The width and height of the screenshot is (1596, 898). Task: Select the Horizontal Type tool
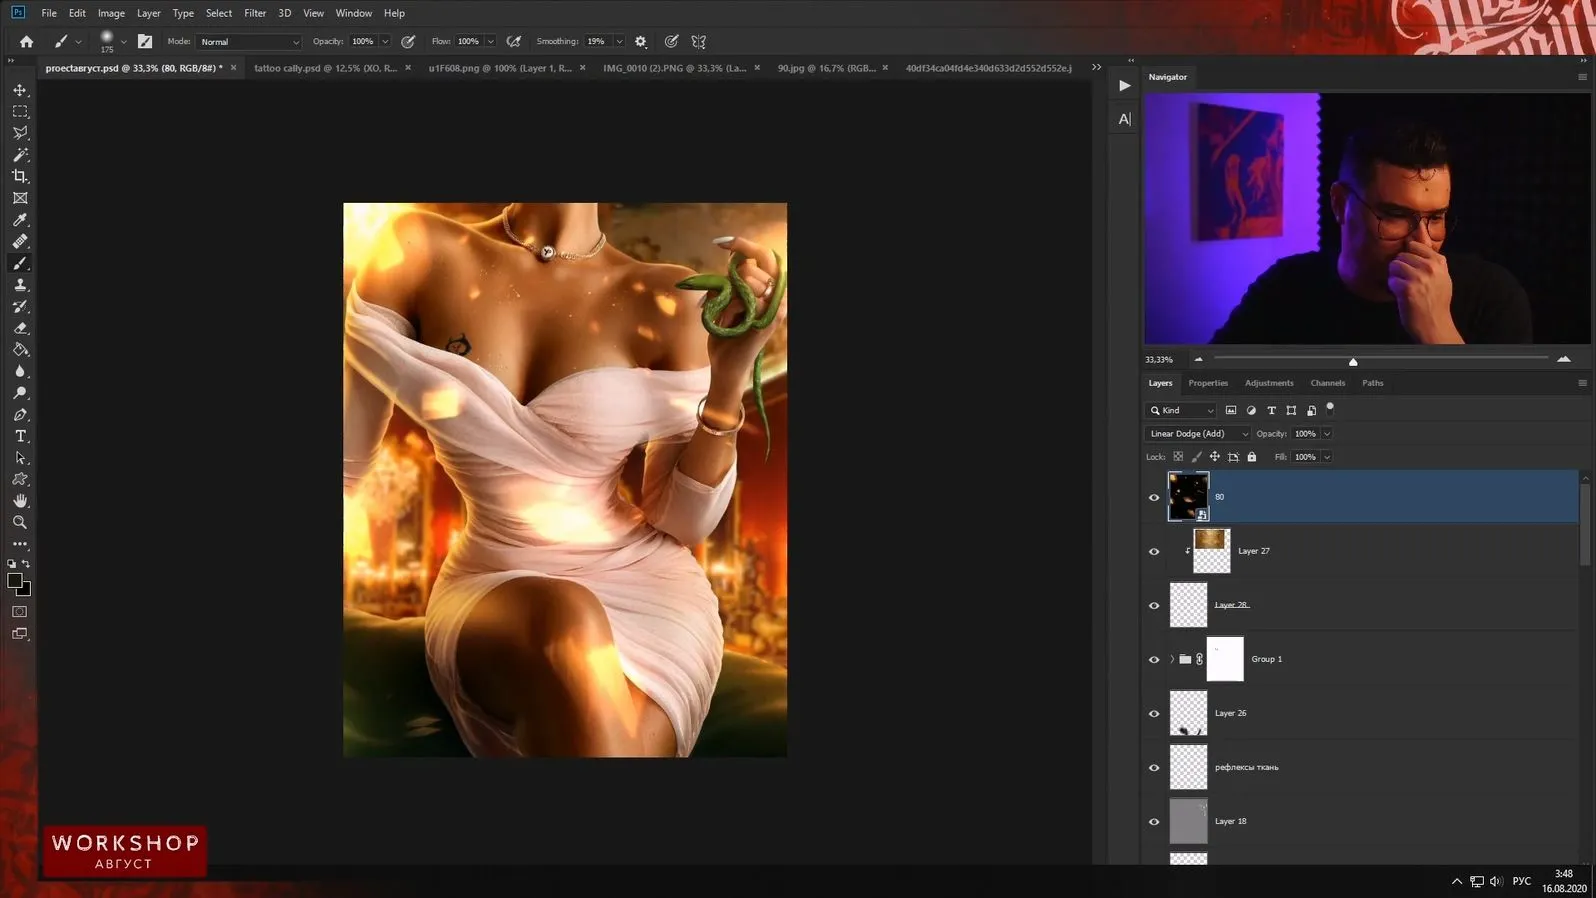coord(20,436)
